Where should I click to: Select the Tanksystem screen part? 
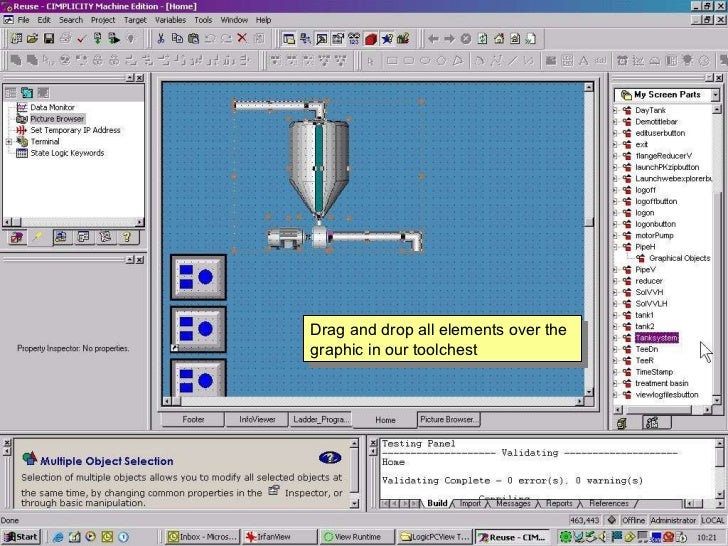pyautogui.click(x=656, y=338)
